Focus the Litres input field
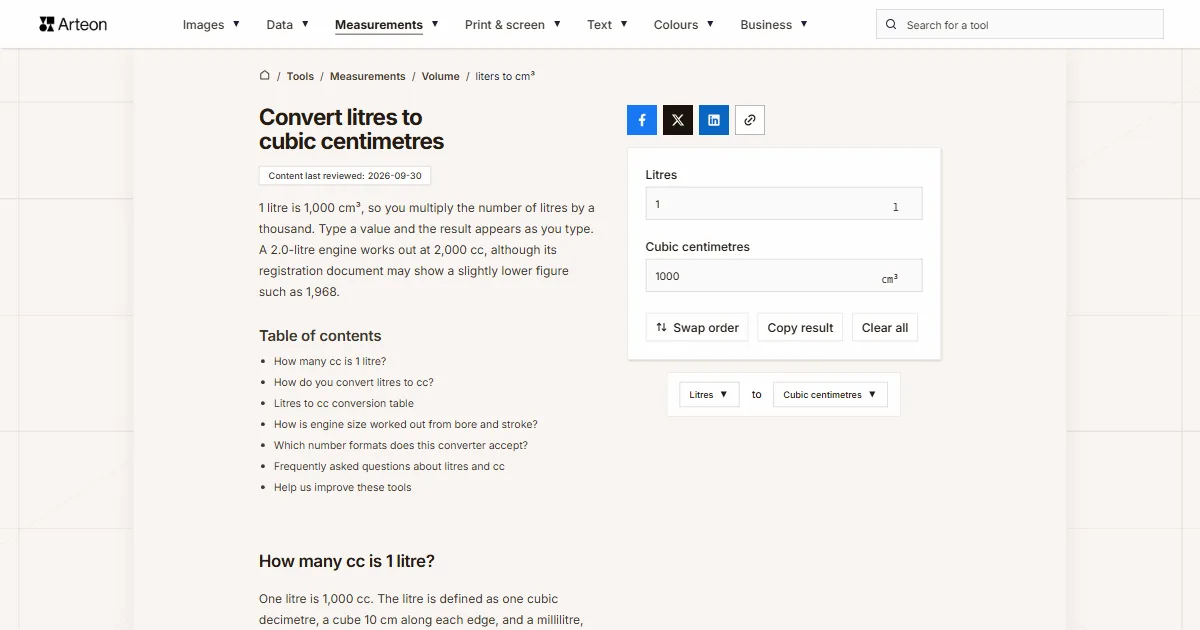Viewport: 1200px width, 630px height. click(x=784, y=204)
